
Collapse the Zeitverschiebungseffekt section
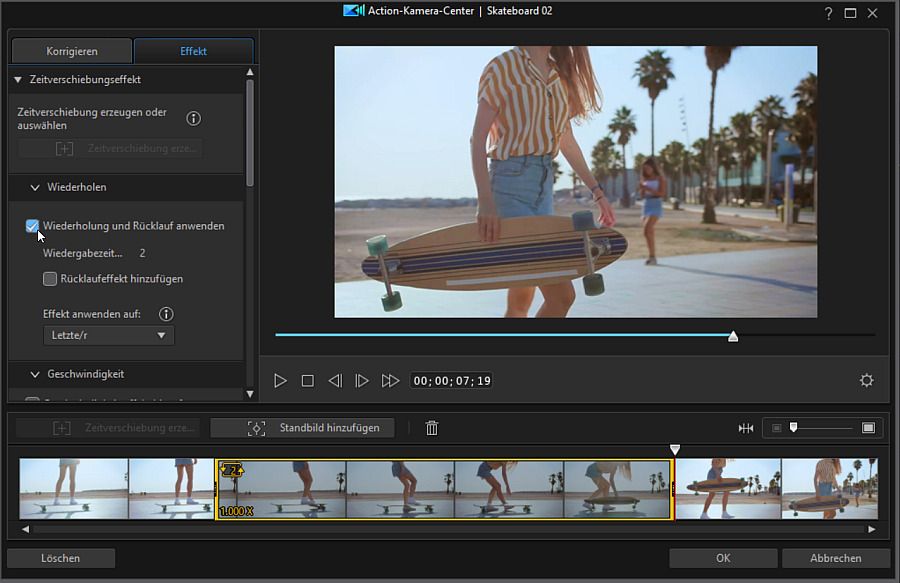[18, 79]
